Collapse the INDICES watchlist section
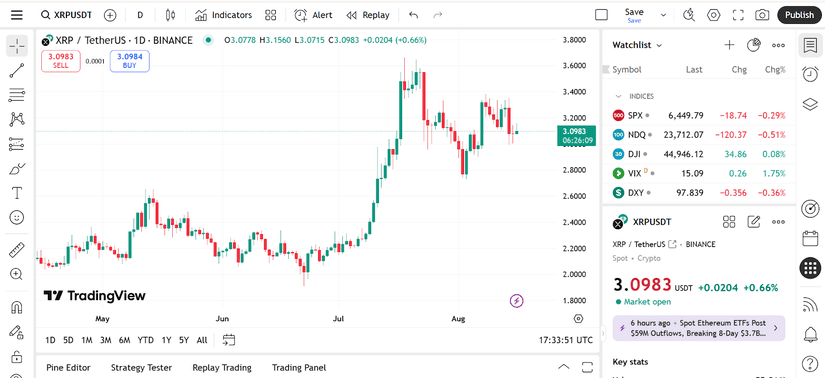The width and height of the screenshot is (825, 378). coord(619,96)
